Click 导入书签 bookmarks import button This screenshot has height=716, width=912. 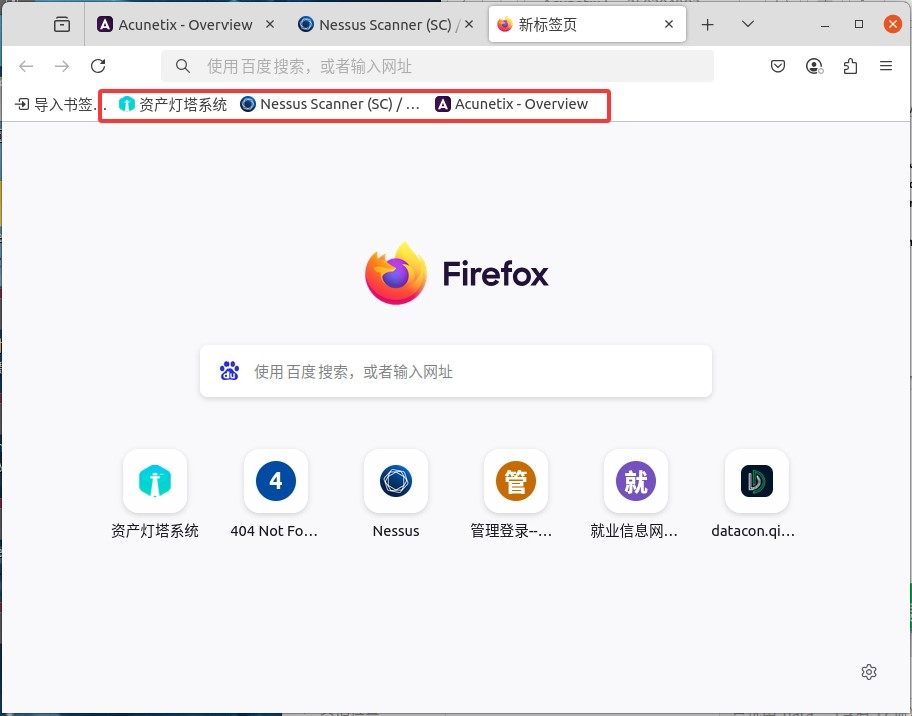[x=58, y=105]
